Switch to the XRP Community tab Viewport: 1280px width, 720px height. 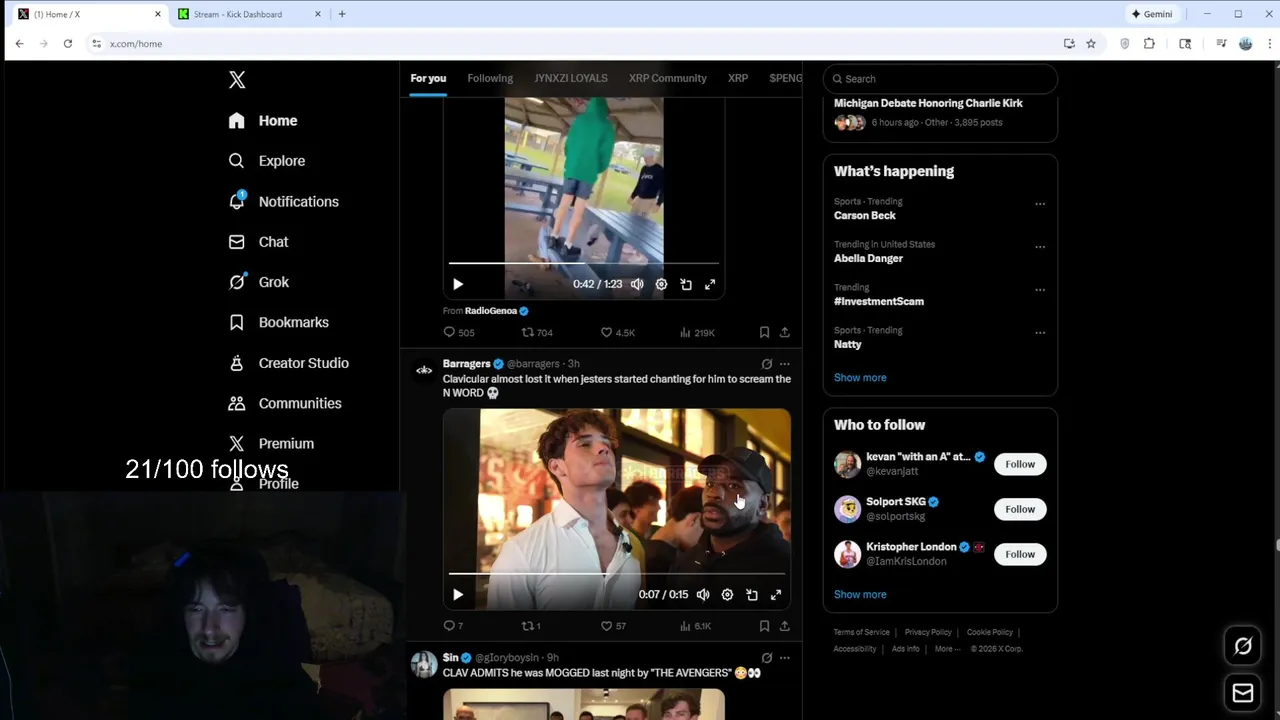667,78
